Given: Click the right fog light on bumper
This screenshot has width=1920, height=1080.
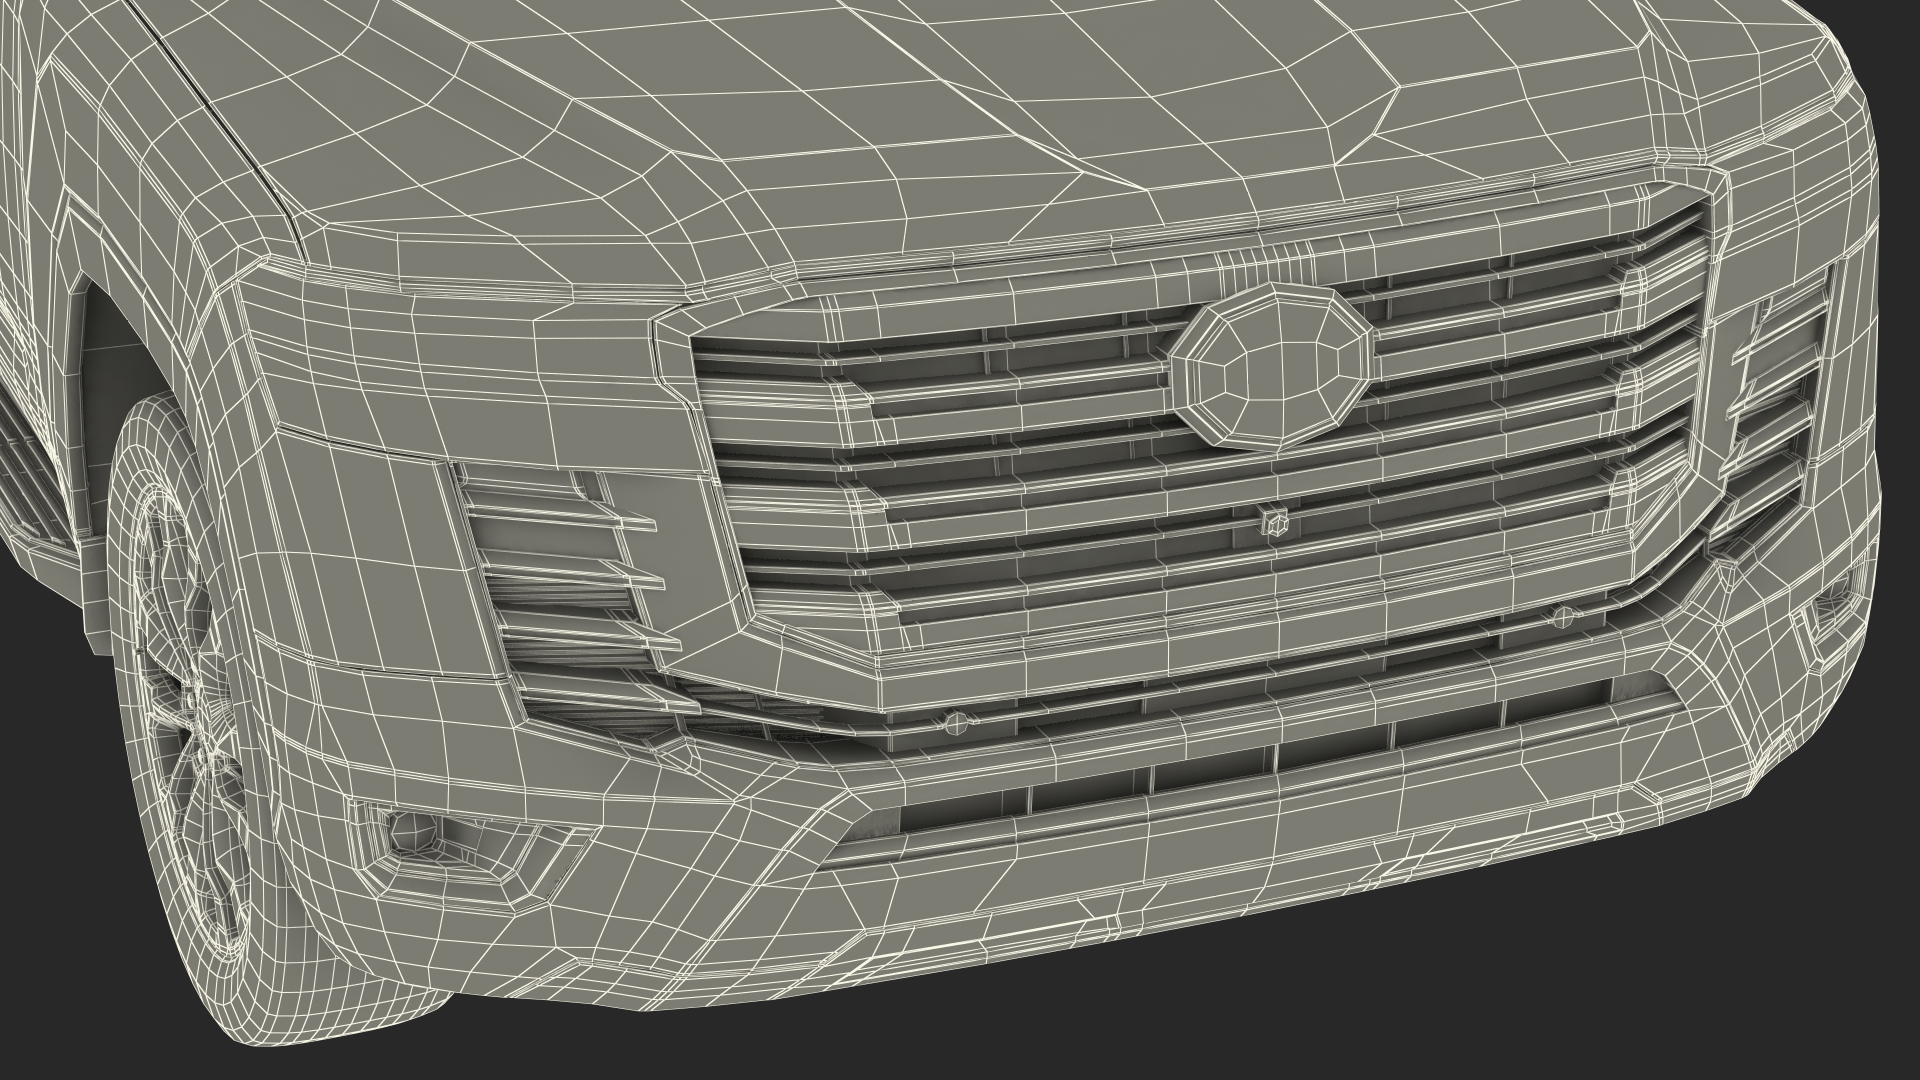Looking at the screenshot, I should coord(1831,609).
